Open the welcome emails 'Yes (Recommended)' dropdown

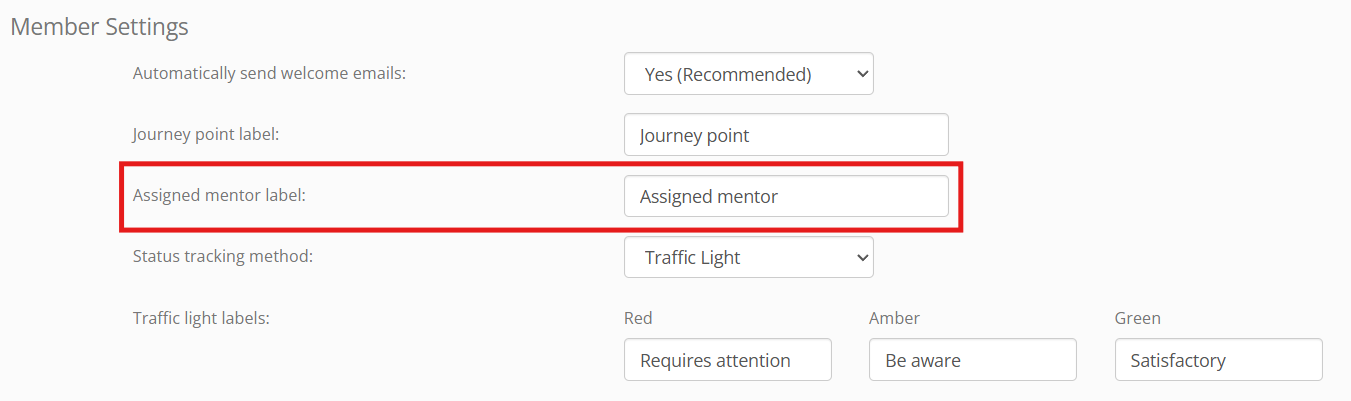click(x=740, y=74)
